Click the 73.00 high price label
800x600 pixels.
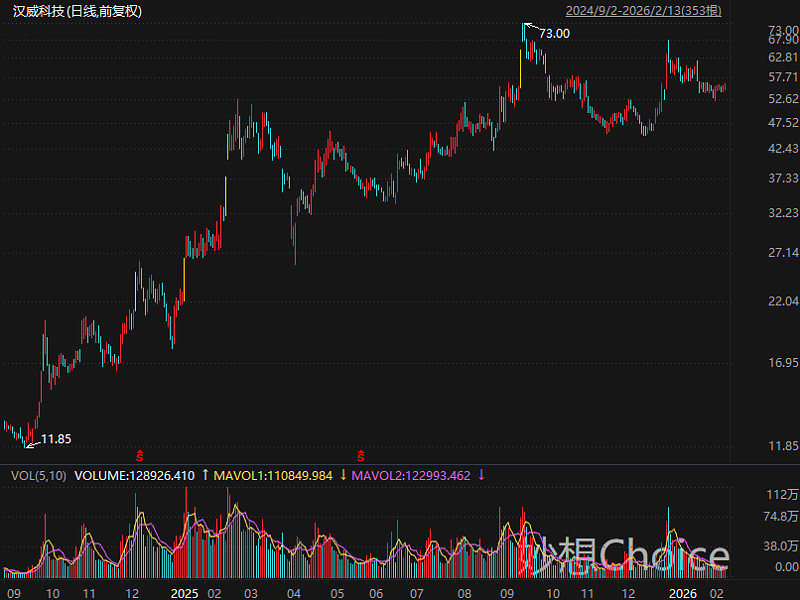tap(555, 34)
